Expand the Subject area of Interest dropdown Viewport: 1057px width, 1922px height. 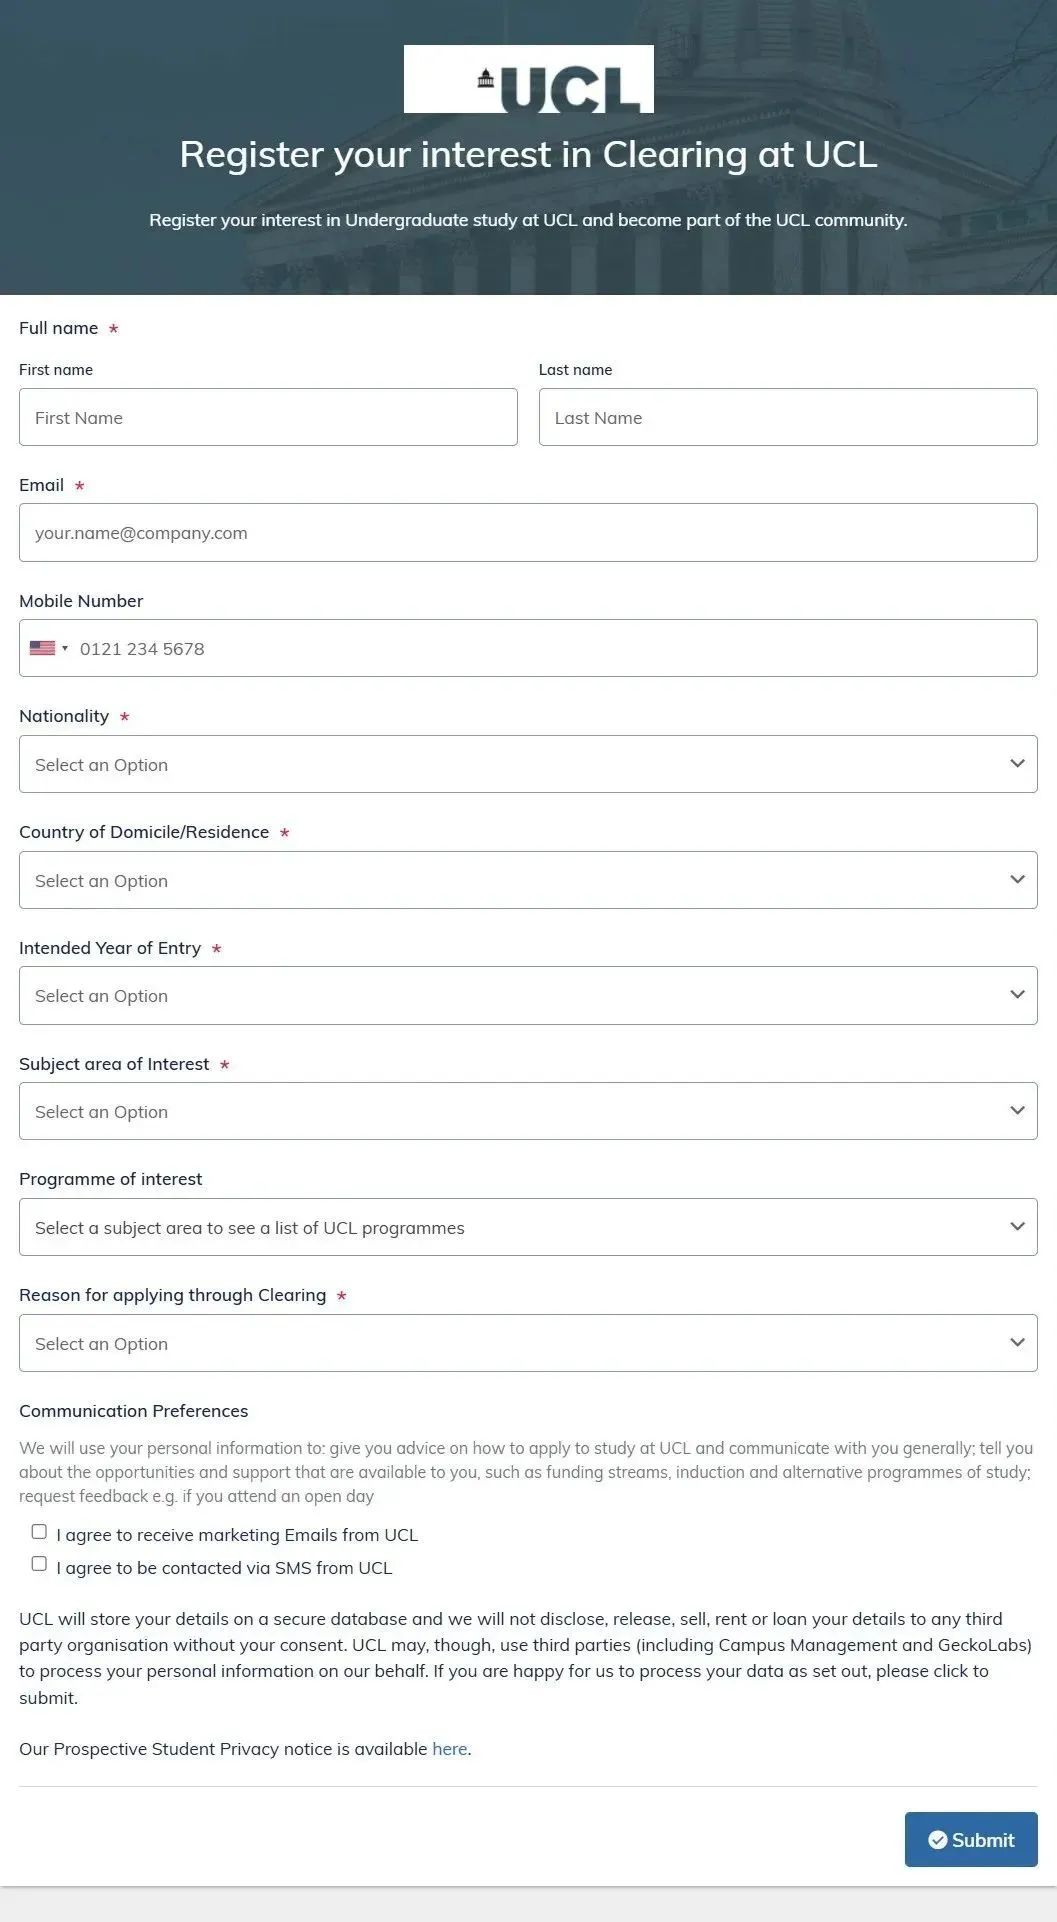click(528, 1111)
